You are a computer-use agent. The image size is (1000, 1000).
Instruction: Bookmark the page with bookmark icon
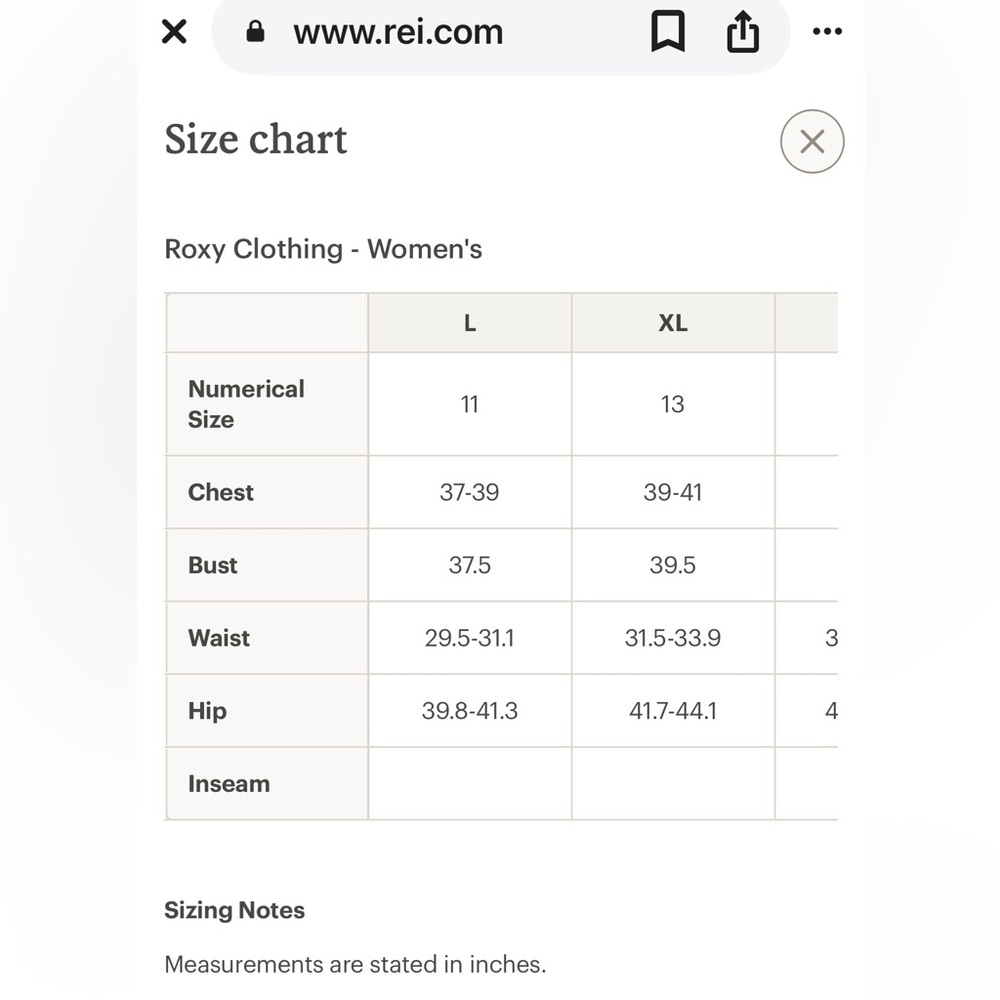(x=668, y=31)
